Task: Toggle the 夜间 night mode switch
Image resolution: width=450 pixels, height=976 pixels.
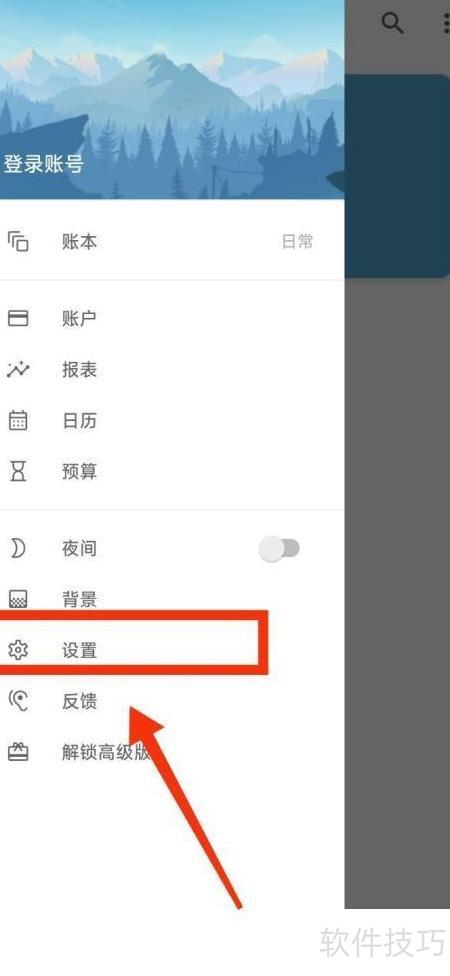Action: 279,549
